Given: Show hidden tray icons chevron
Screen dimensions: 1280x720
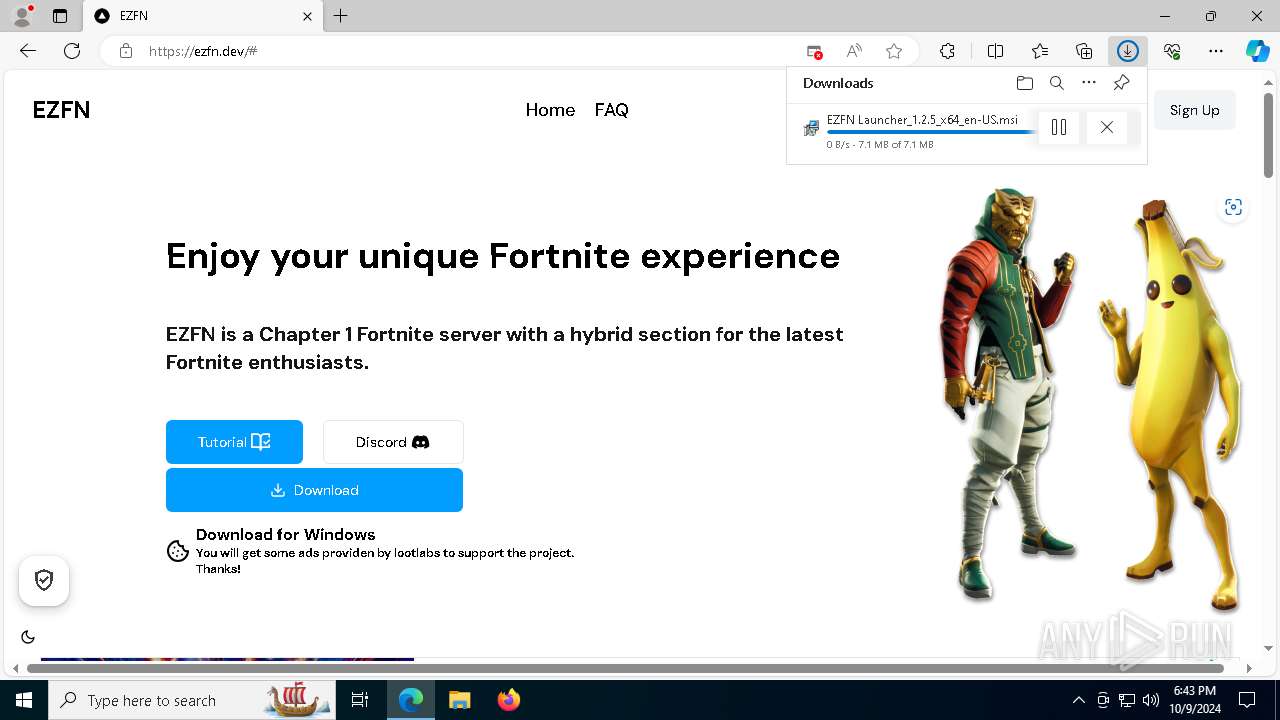Looking at the screenshot, I should coord(1078,700).
